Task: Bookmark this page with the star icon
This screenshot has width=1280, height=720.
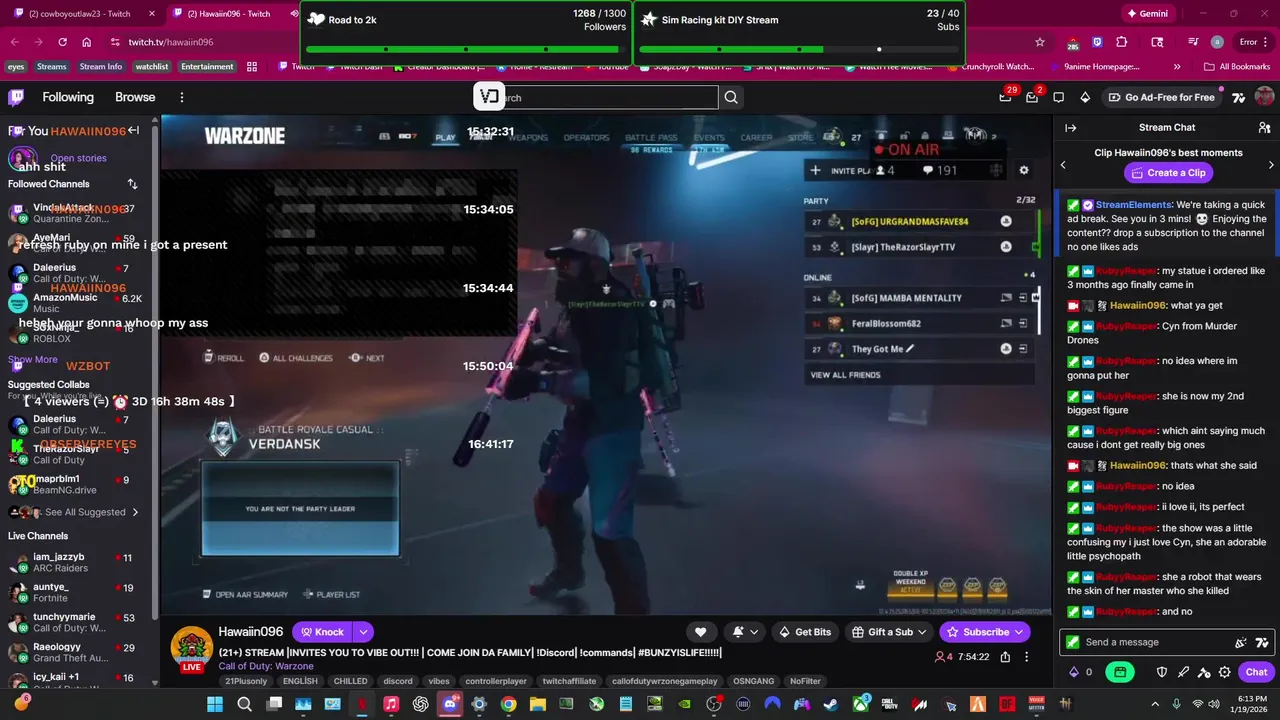Action: pyautogui.click(x=1040, y=42)
